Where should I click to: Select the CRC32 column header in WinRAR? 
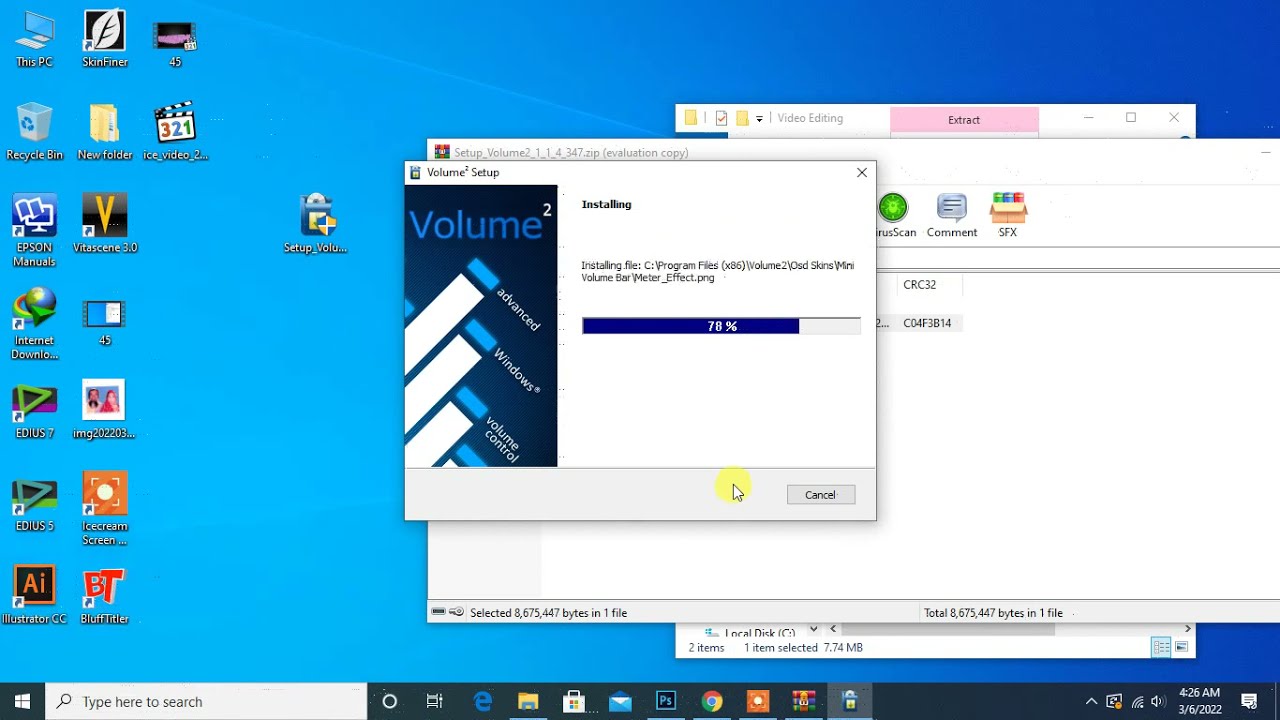point(919,285)
